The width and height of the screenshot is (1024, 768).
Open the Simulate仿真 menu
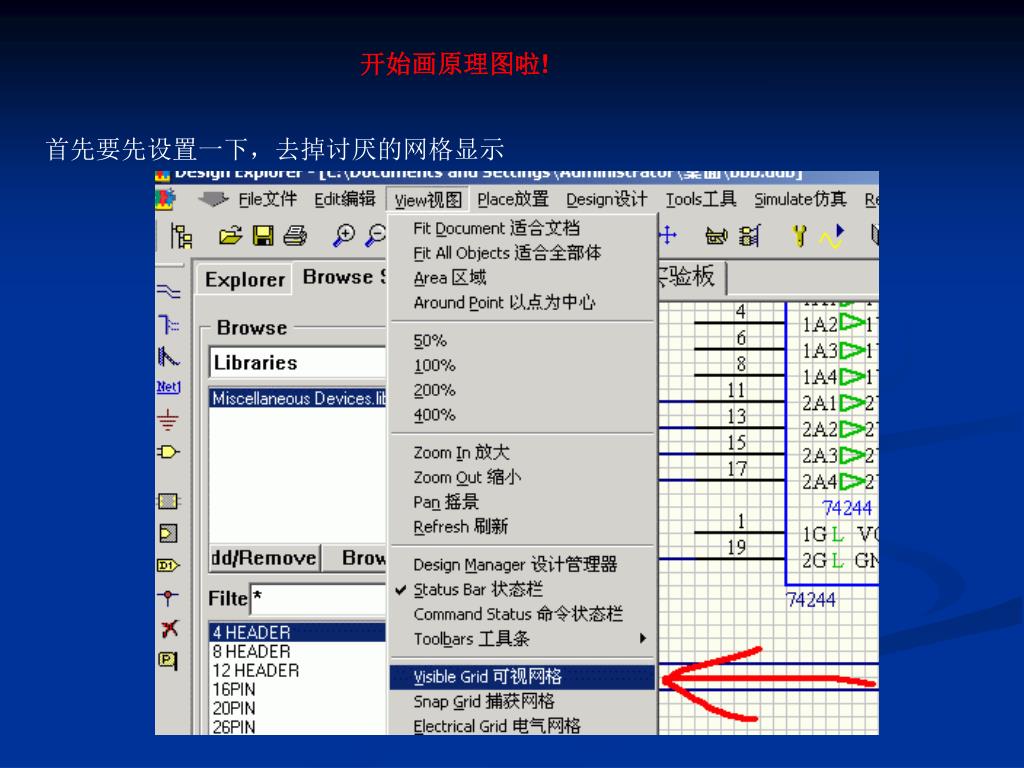tap(800, 199)
